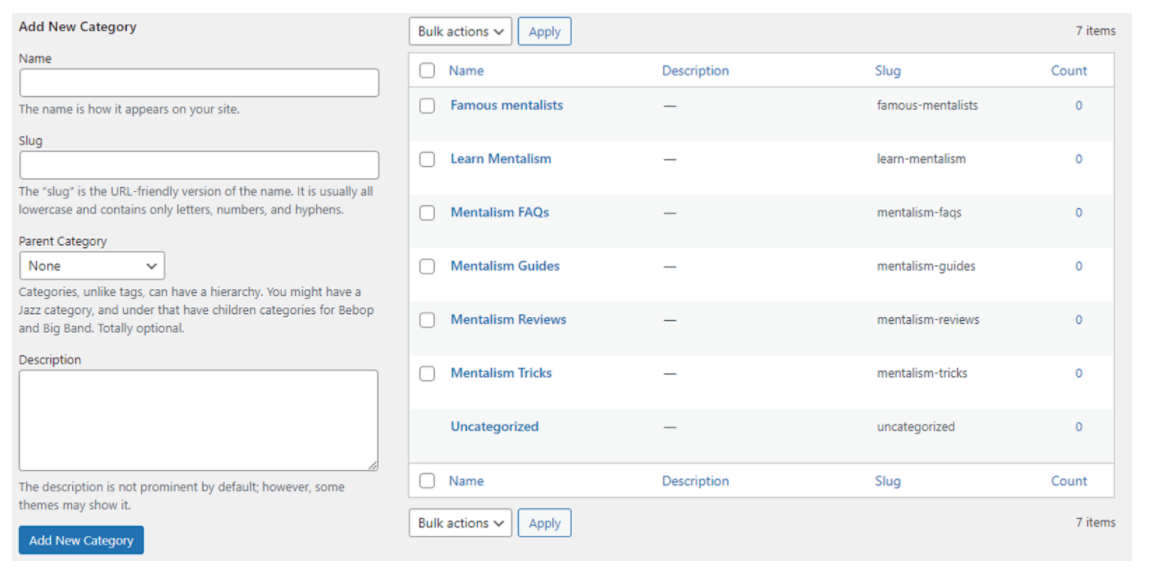Click in the category Name input field

click(x=199, y=83)
